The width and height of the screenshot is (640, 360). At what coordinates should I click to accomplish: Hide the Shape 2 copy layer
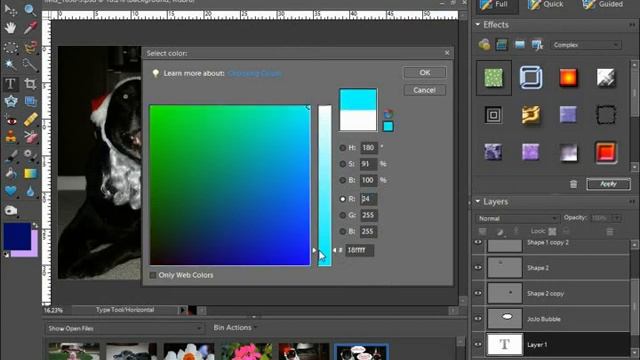(x=478, y=293)
